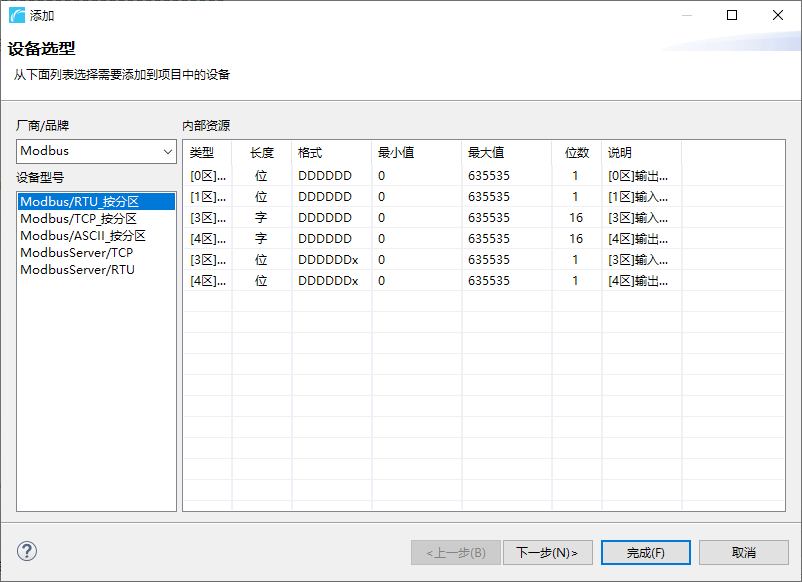Select Modbus/RTU_按分区 device model
Image resolution: width=802 pixels, height=582 pixels.
pos(96,202)
